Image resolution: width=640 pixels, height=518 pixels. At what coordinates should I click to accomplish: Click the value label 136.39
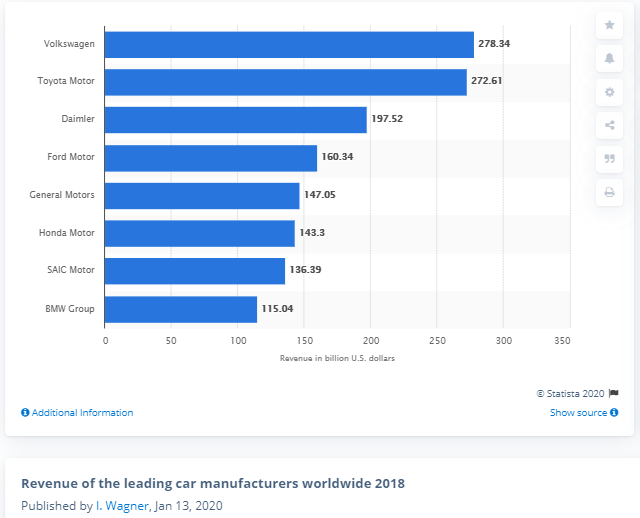click(x=305, y=270)
